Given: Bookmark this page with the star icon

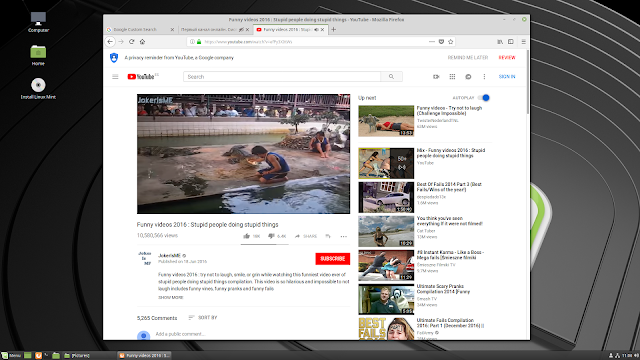Looking at the screenshot, I should pyautogui.click(x=451, y=42).
